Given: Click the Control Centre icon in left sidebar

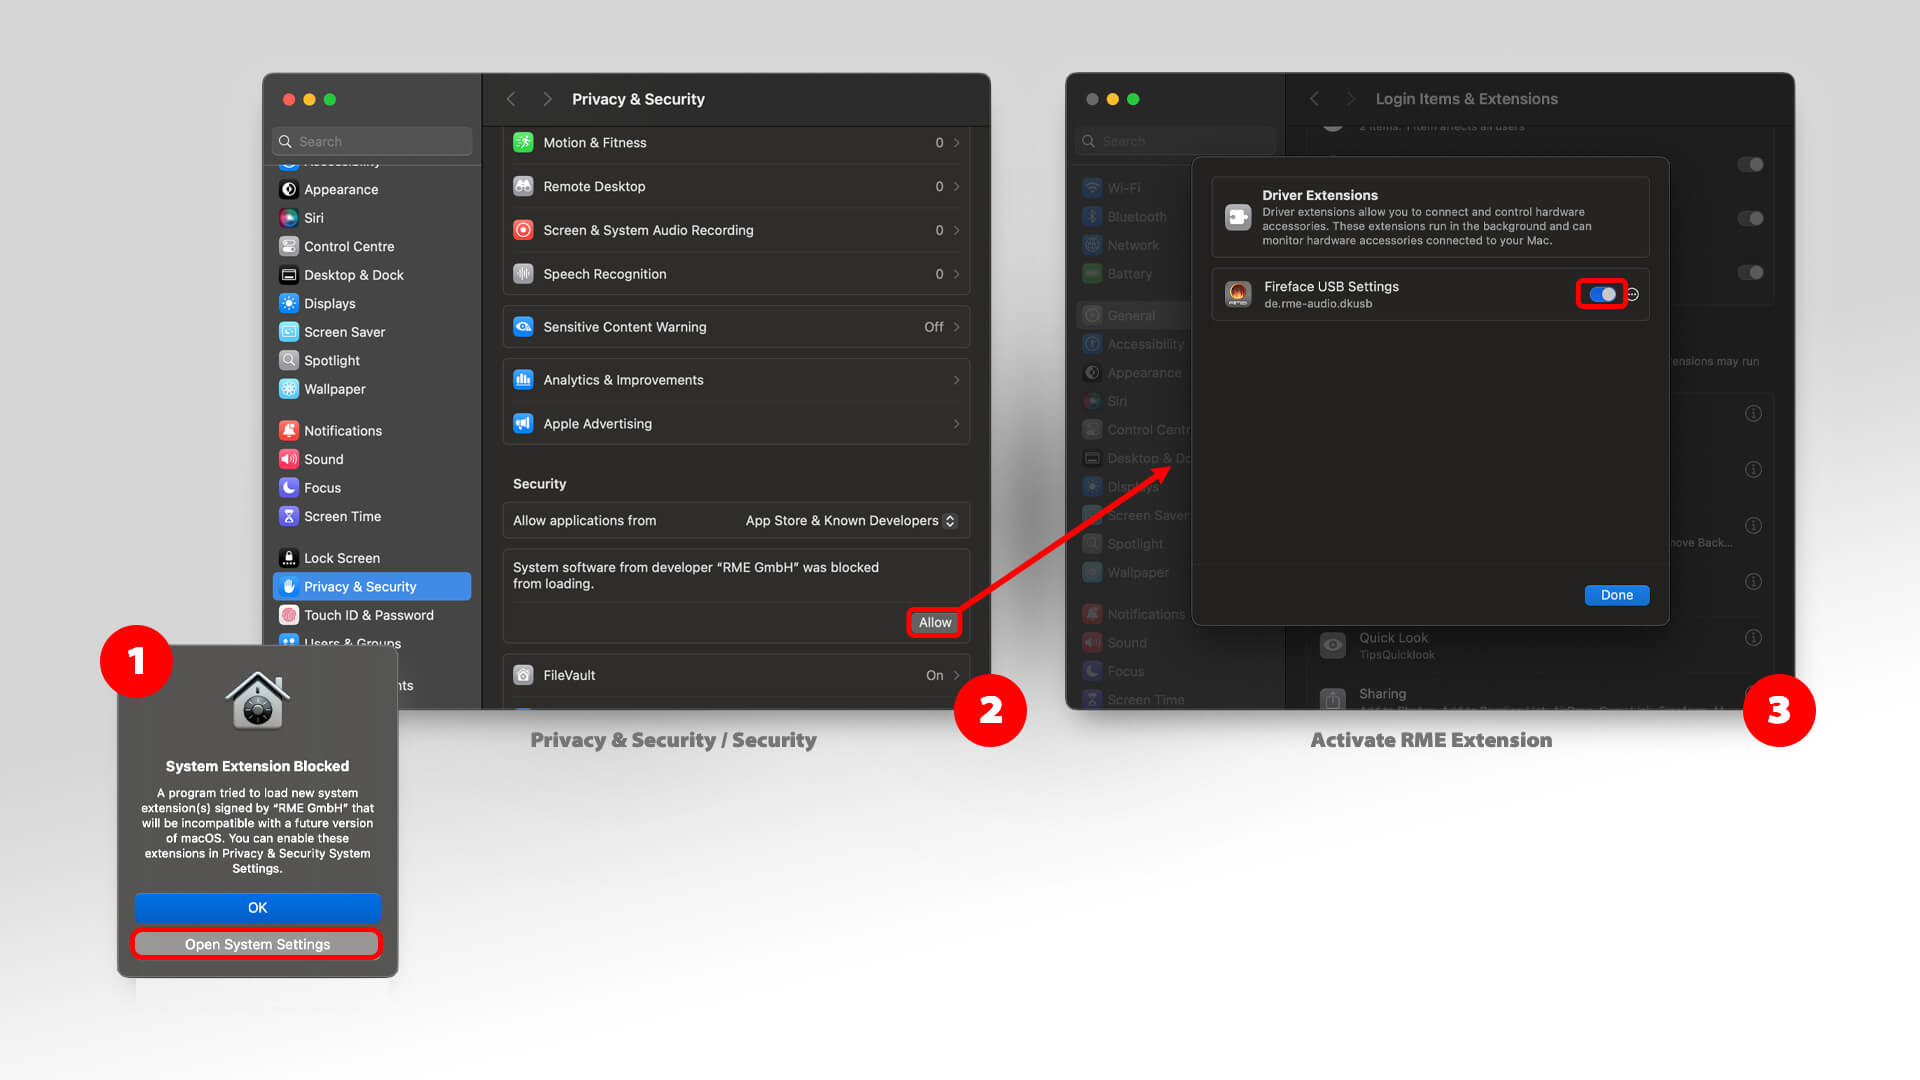Looking at the screenshot, I should pyautogui.click(x=289, y=246).
